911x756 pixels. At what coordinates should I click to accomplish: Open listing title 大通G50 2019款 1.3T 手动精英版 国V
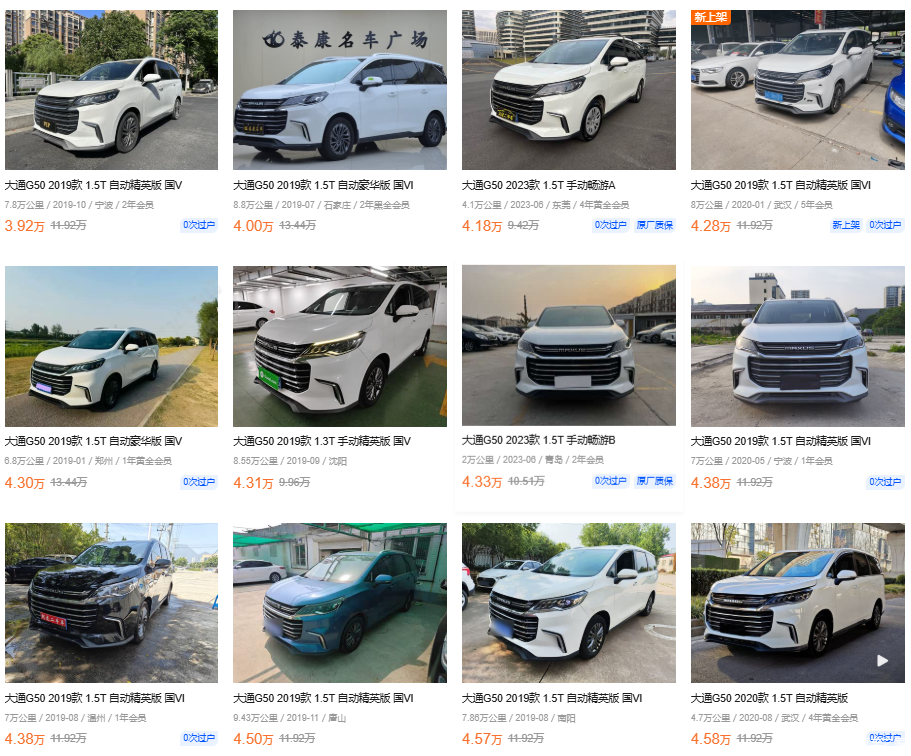click(x=322, y=441)
